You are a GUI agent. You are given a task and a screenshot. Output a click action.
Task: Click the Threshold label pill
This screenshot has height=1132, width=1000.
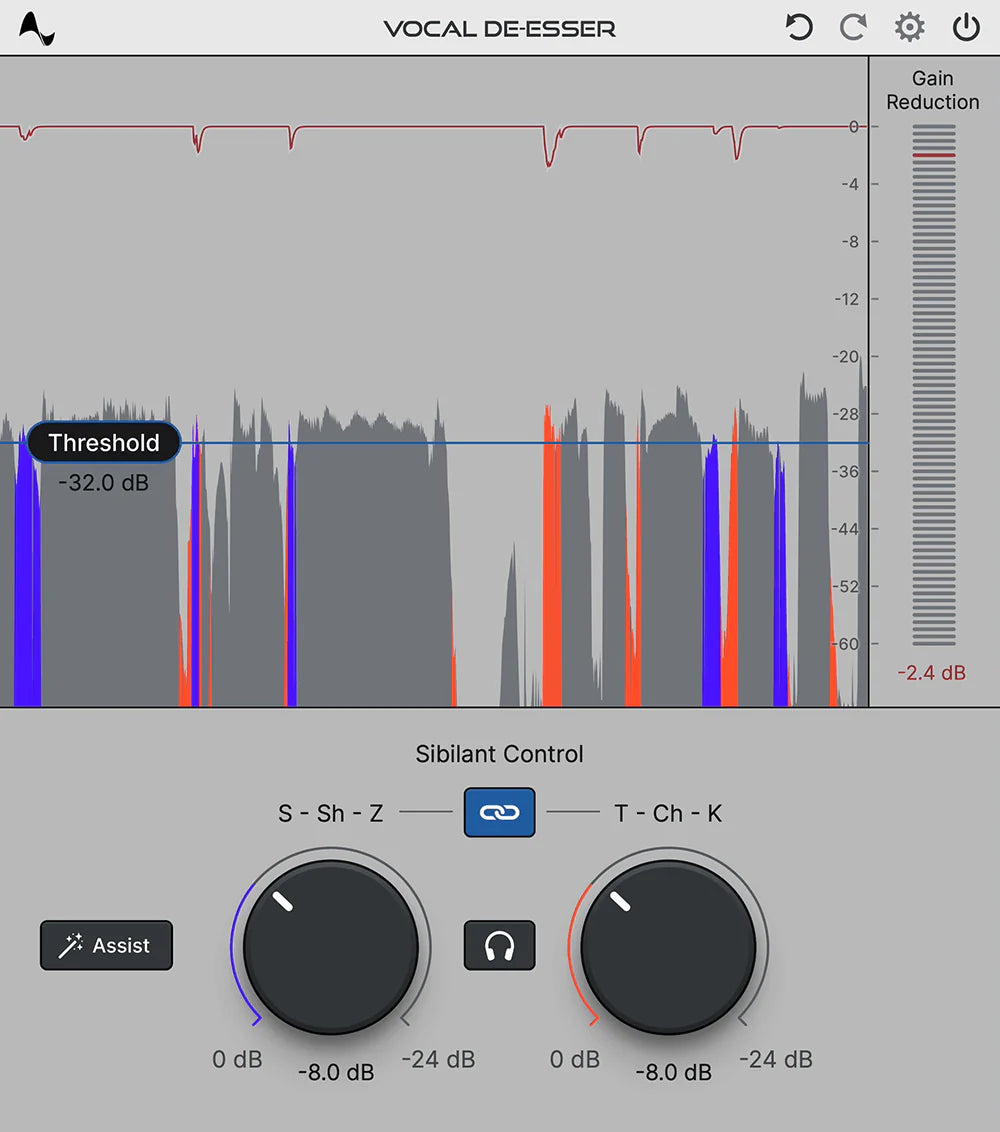point(104,443)
